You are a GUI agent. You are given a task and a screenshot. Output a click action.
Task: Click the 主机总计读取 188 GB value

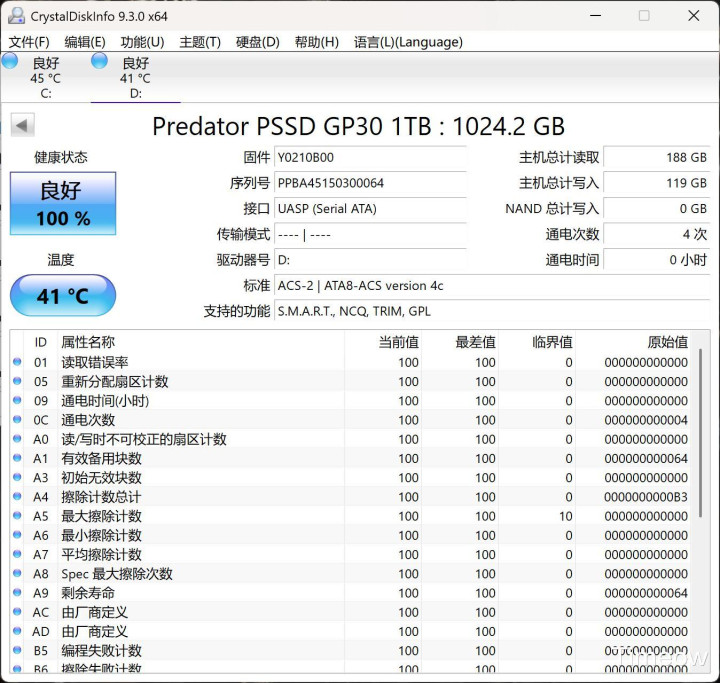657,158
